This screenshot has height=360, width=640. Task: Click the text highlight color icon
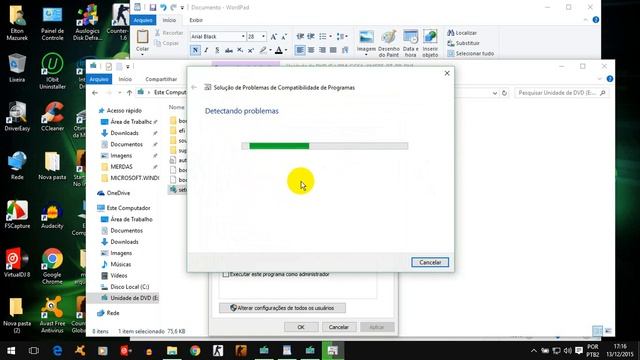pyautogui.click(x=263, y=50)
